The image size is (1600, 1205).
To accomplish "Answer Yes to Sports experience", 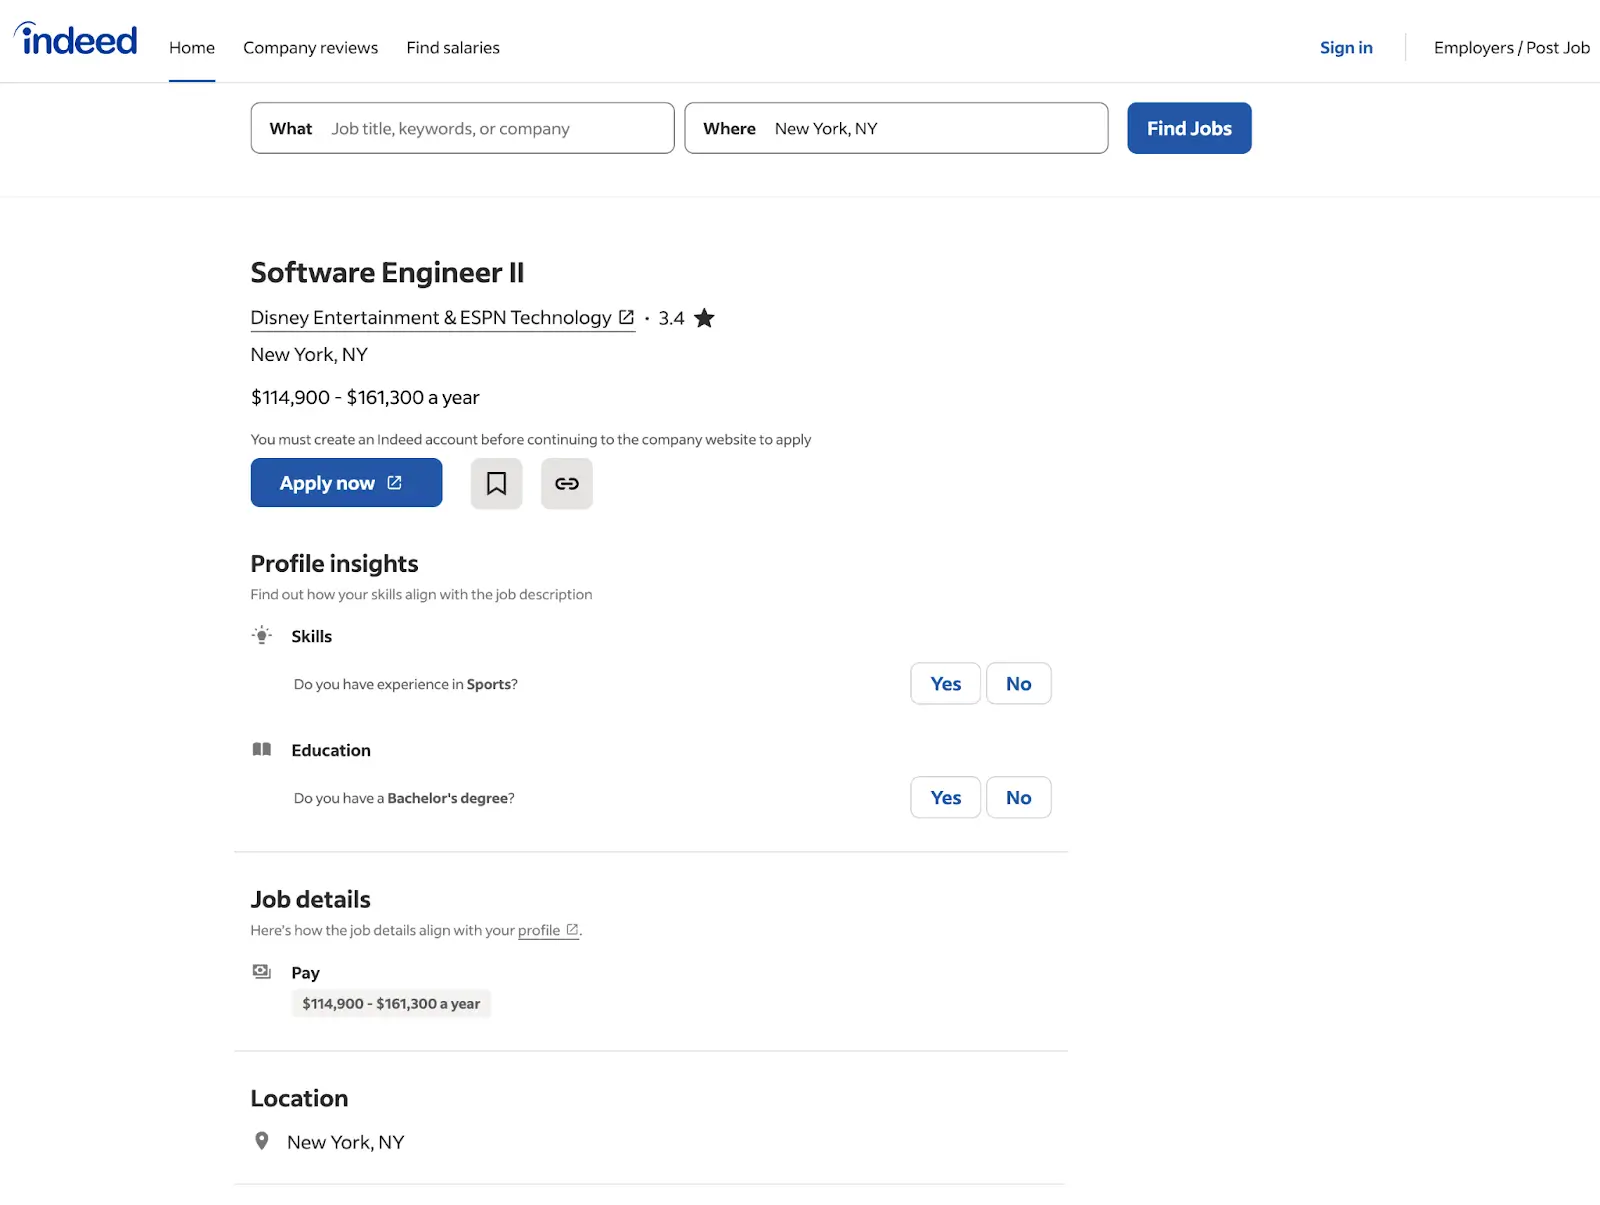I will 945,684.
